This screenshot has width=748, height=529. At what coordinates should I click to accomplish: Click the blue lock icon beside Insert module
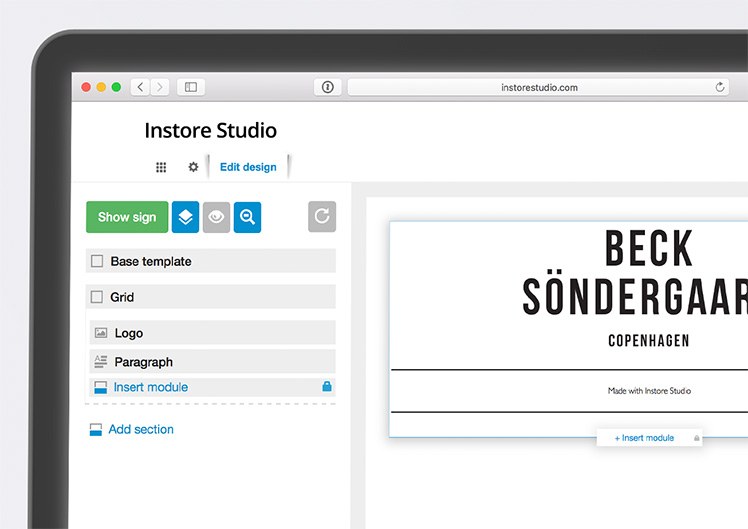click(327, 386)
